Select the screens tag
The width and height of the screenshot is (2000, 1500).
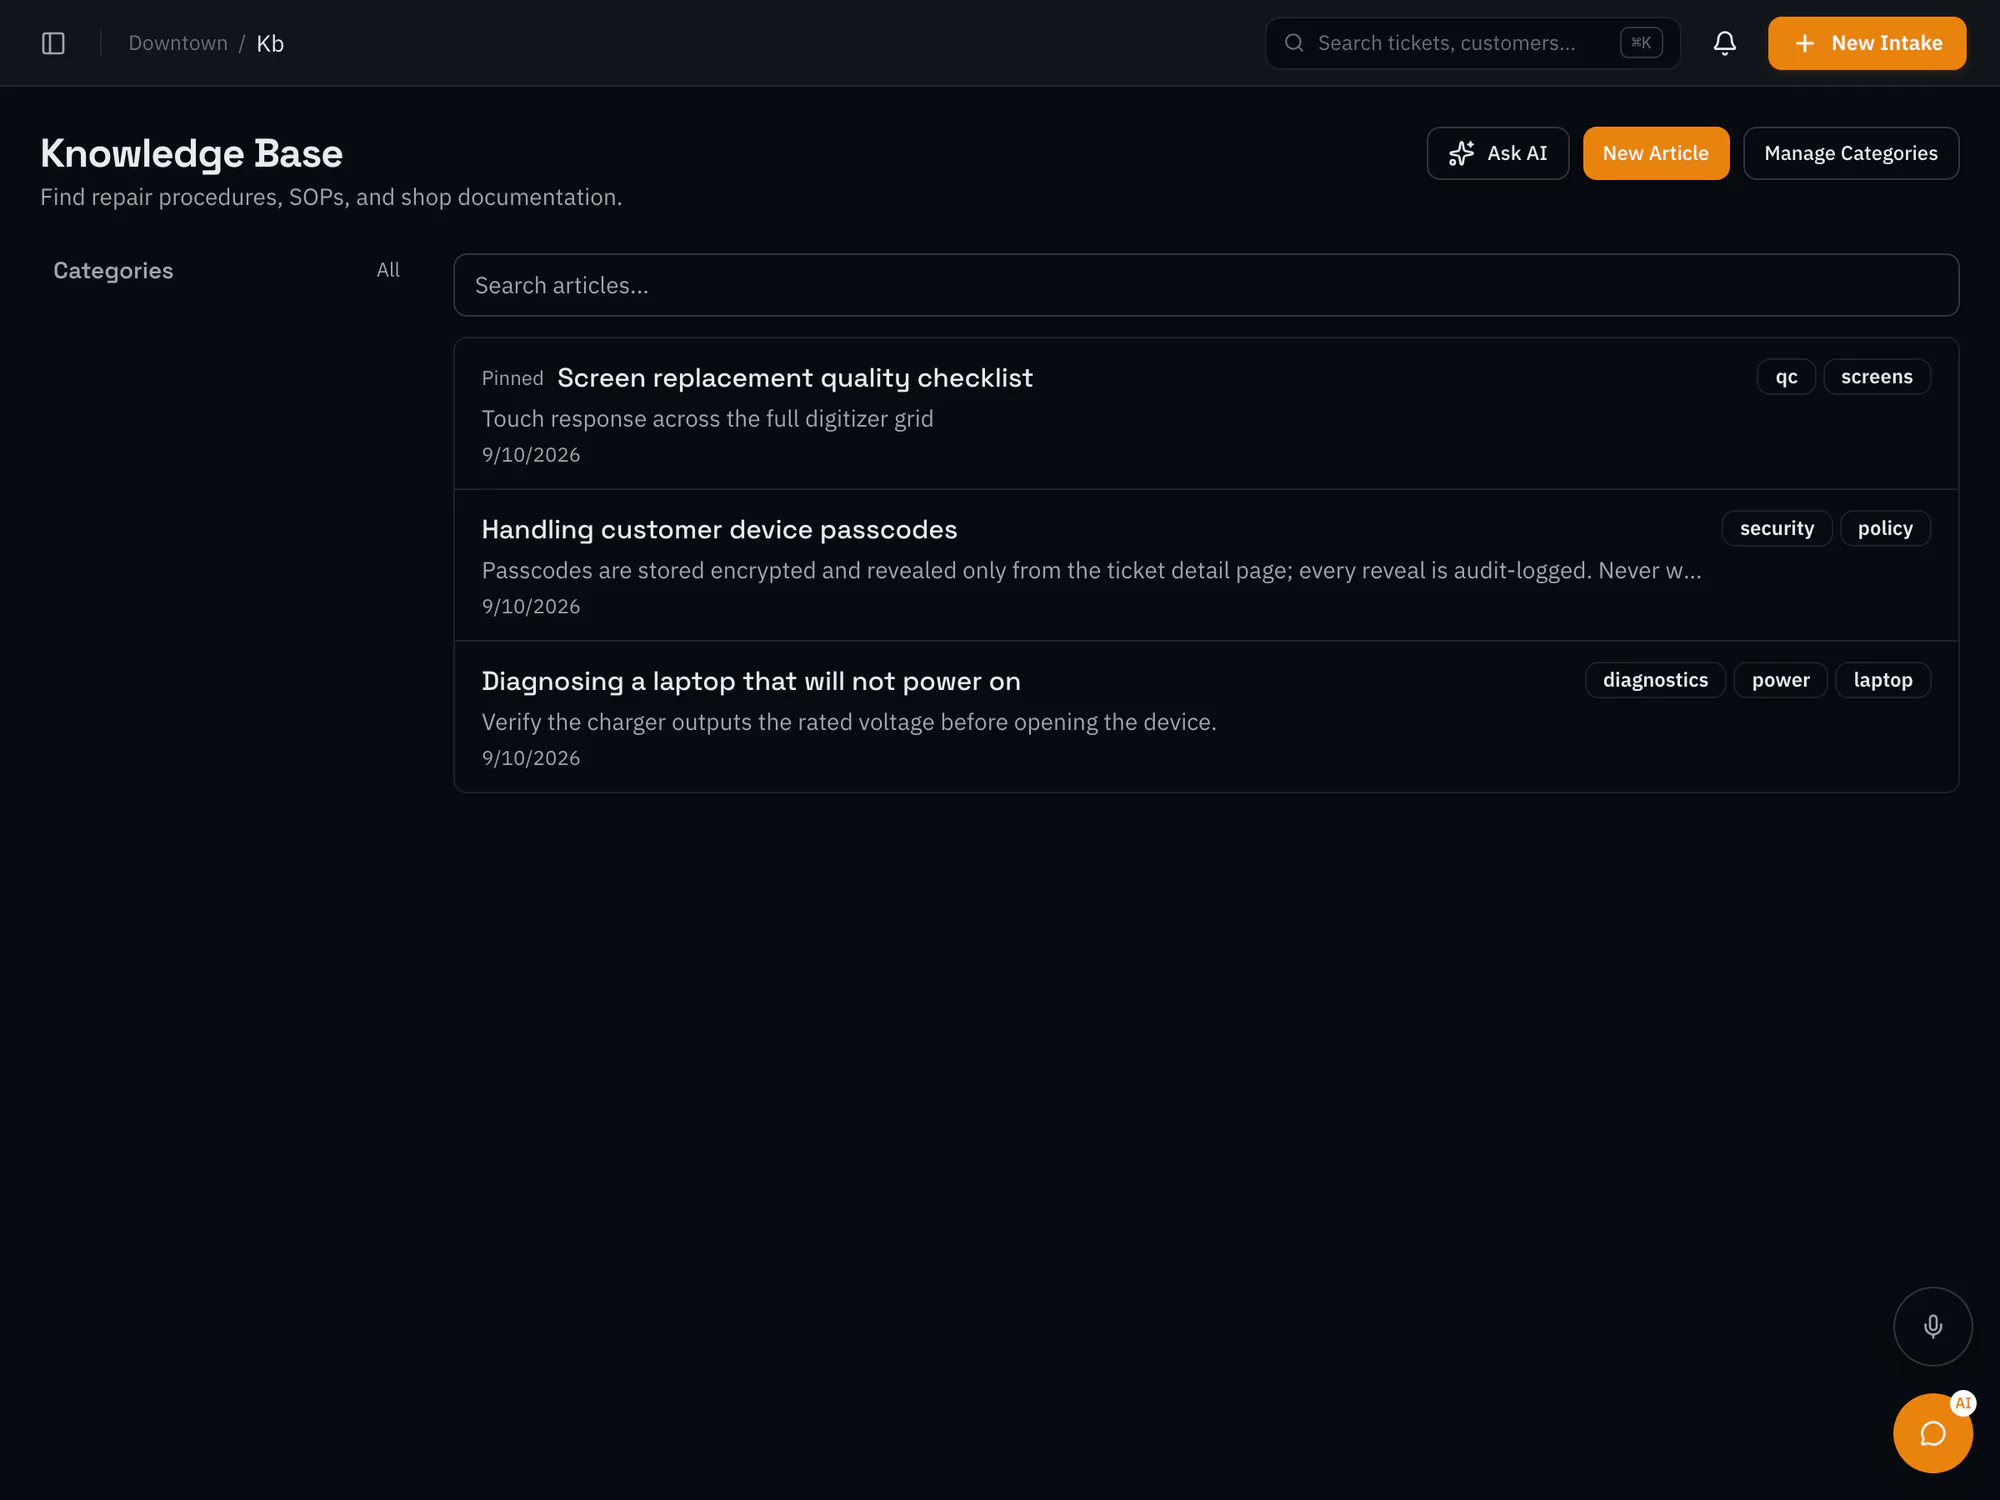pos(1876,377)
